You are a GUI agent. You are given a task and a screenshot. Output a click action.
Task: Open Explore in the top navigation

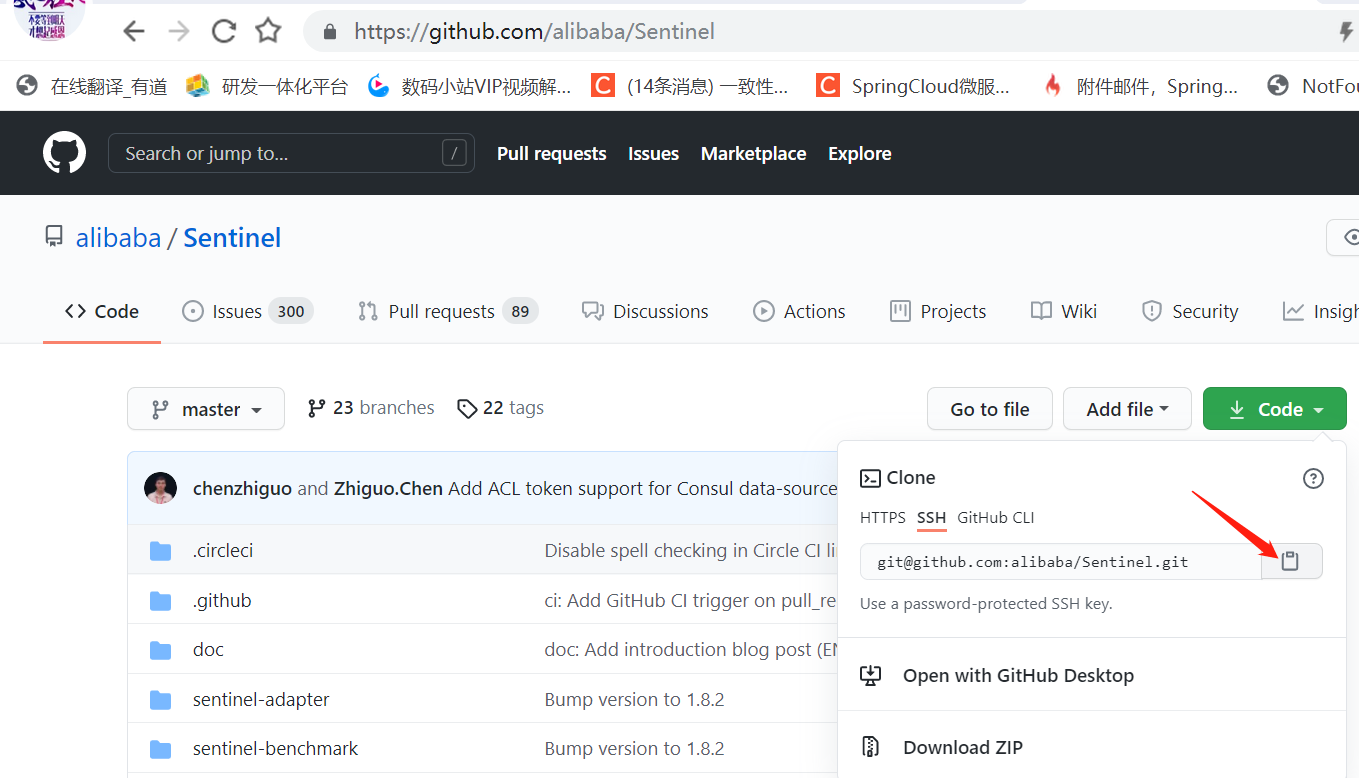[x=860, y=153]
